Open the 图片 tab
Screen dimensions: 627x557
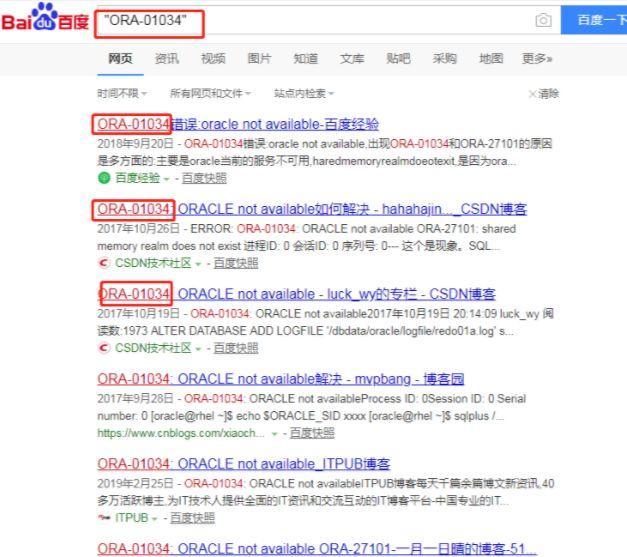(259, 59)
